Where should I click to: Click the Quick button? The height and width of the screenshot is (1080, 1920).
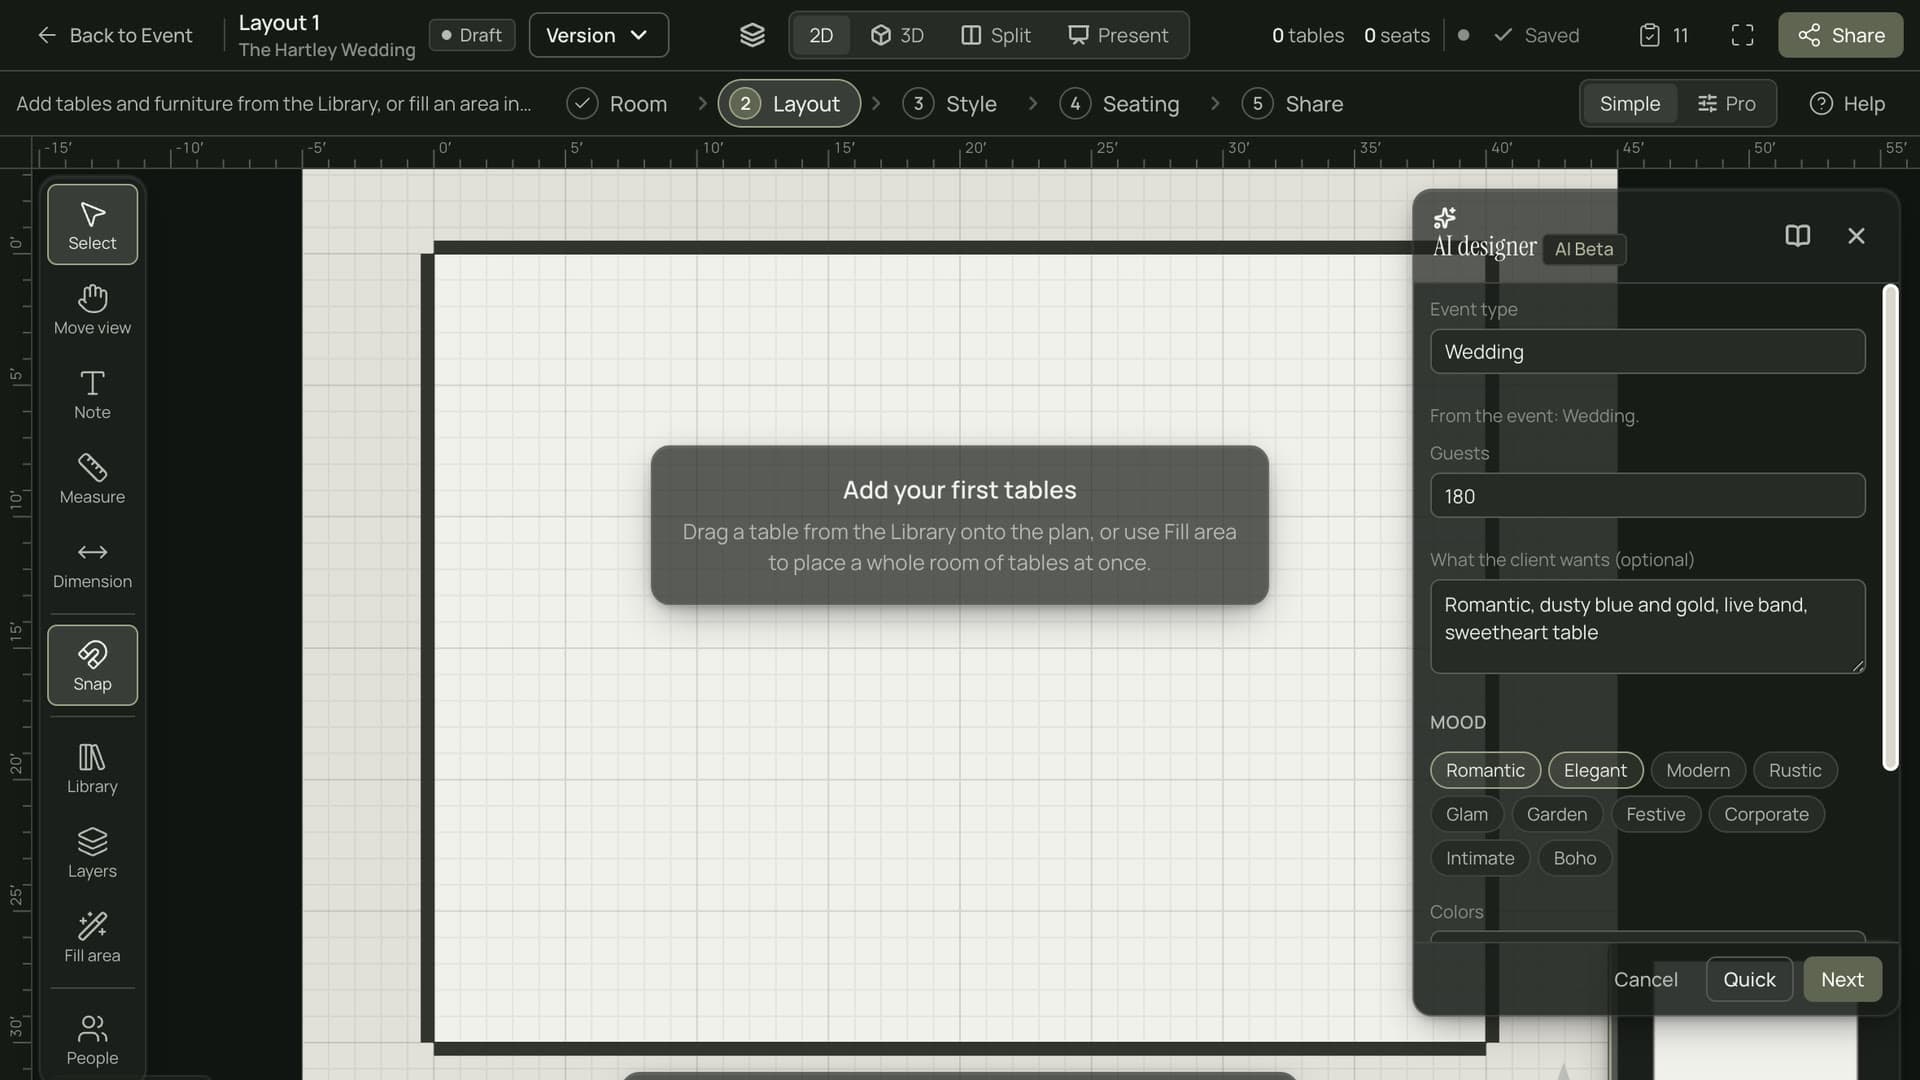coord(1749,980)
